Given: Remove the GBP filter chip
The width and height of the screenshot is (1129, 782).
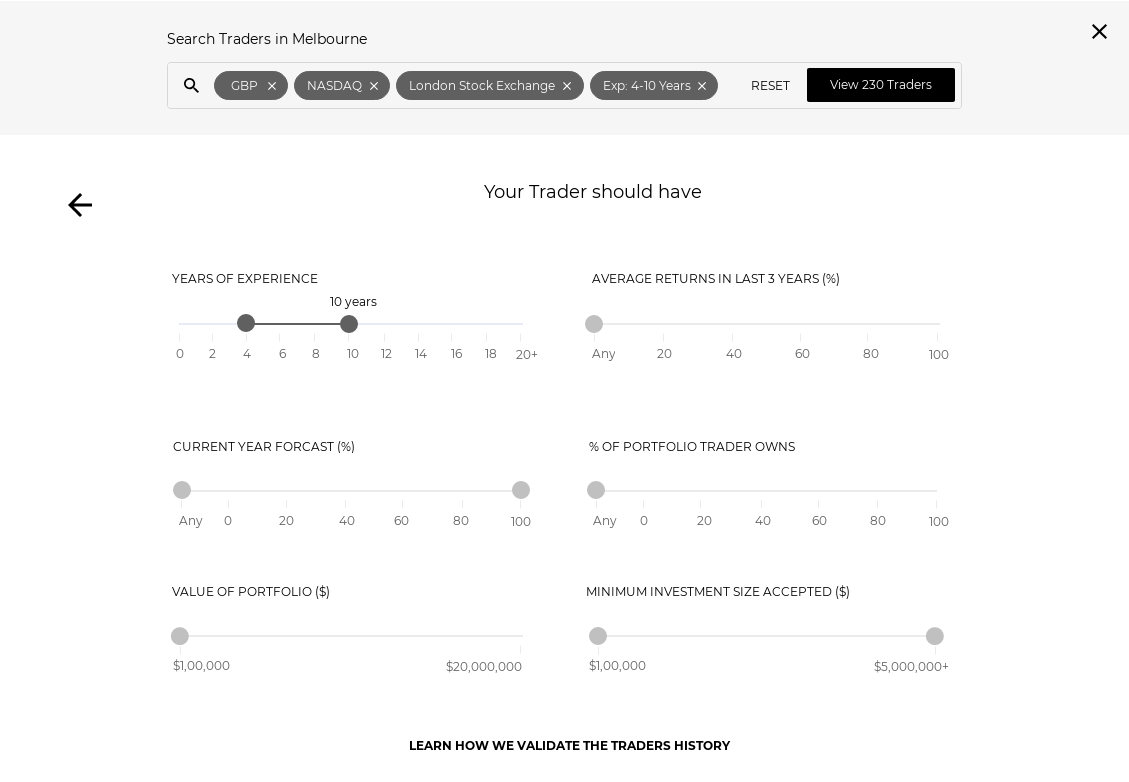Looking at the screenshot, I should coord(271,86).
